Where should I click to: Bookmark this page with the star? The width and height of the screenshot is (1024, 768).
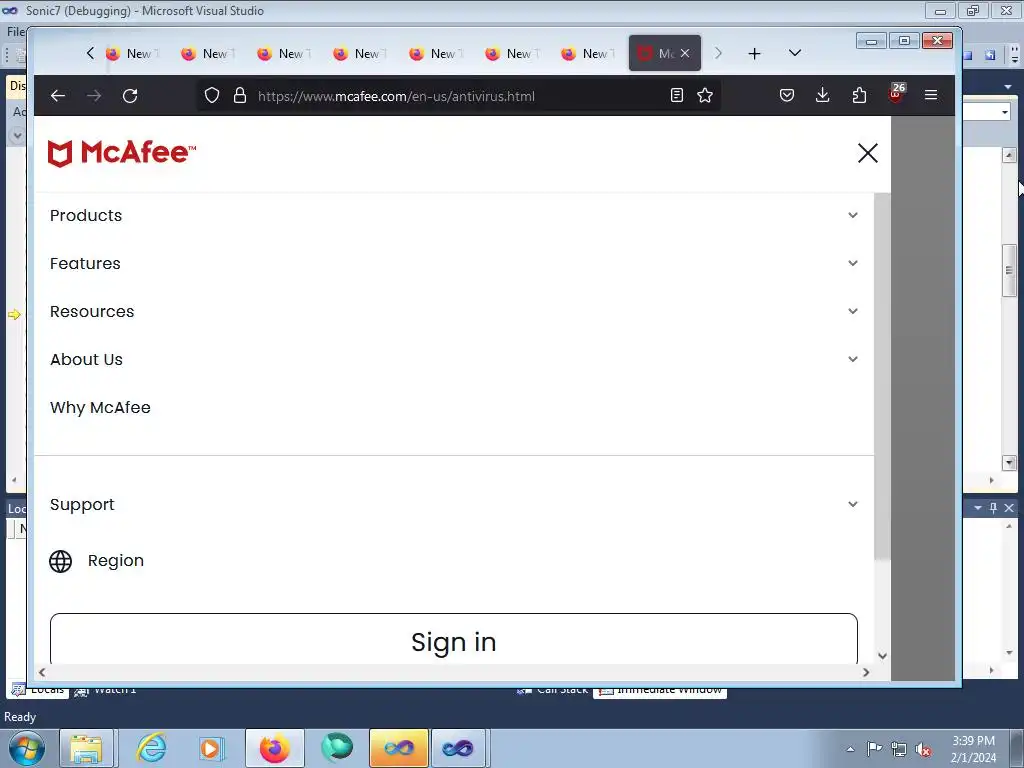click(705, 95)
